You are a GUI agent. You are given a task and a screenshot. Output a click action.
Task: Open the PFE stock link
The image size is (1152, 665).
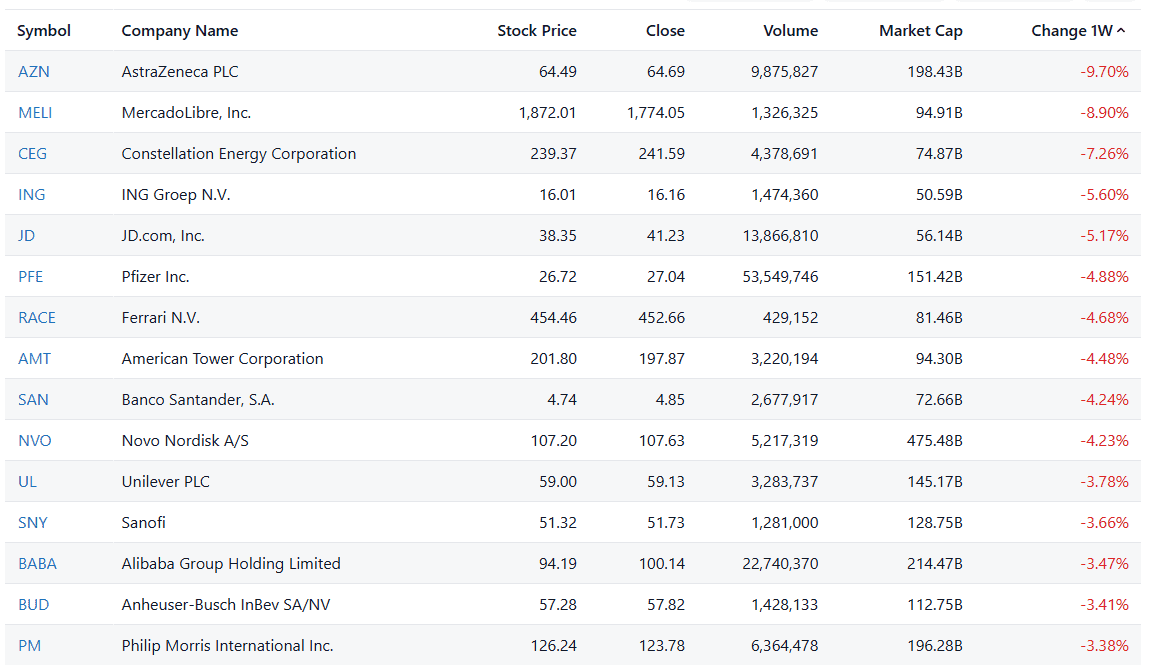31,277
